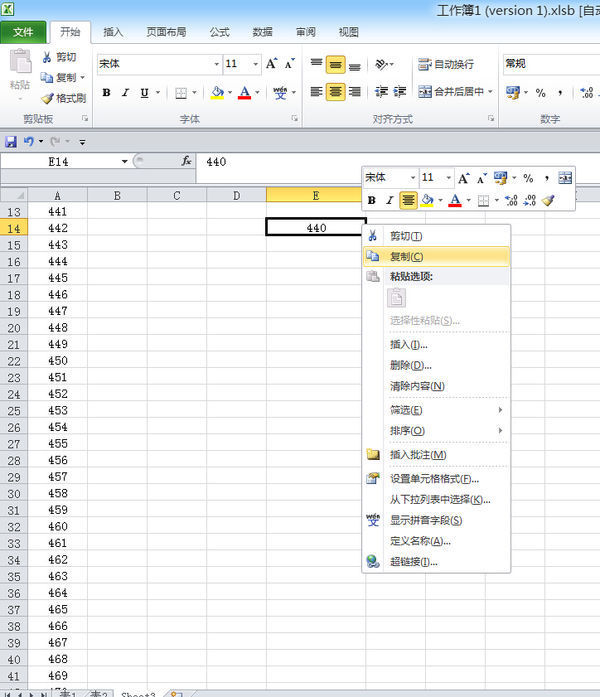600x697 pixels.
Task: Click the Save icon in quick access toolbar
Action: [x=11, y=142]
